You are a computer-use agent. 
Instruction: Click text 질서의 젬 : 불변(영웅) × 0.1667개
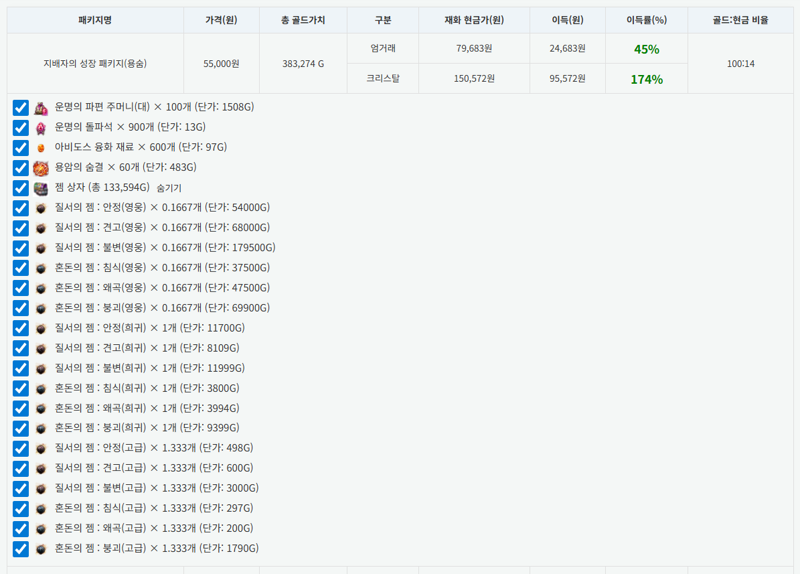click(x=128, y=247)
